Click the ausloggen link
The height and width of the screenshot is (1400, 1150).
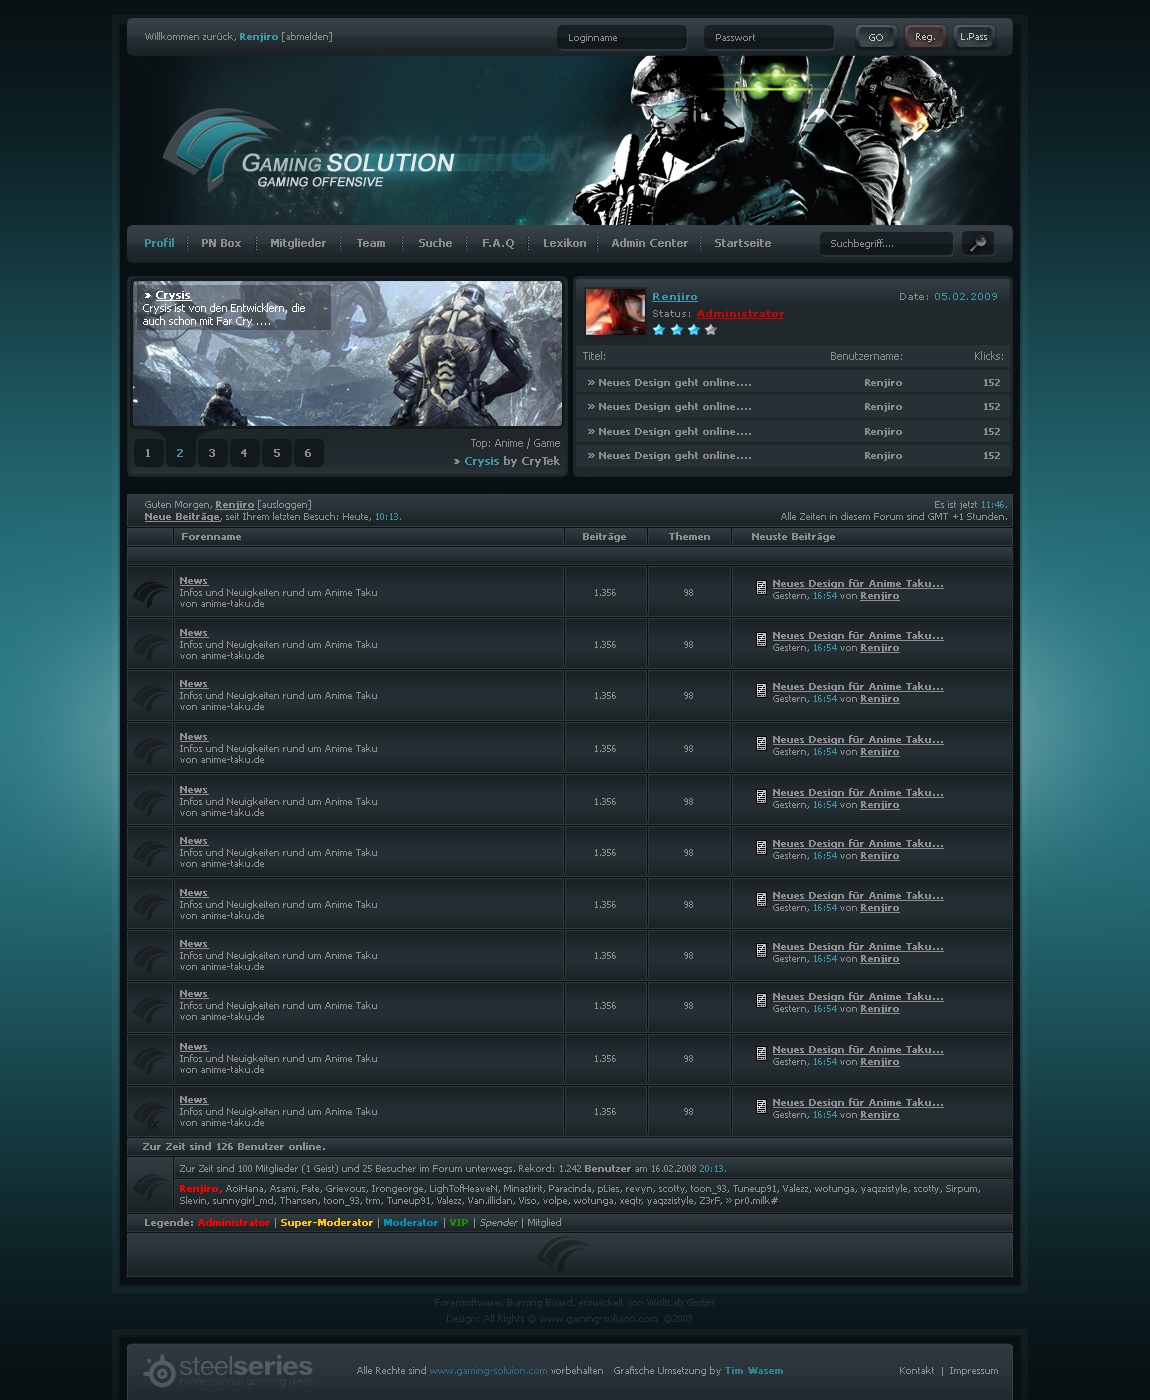click(x=284, y=505)
